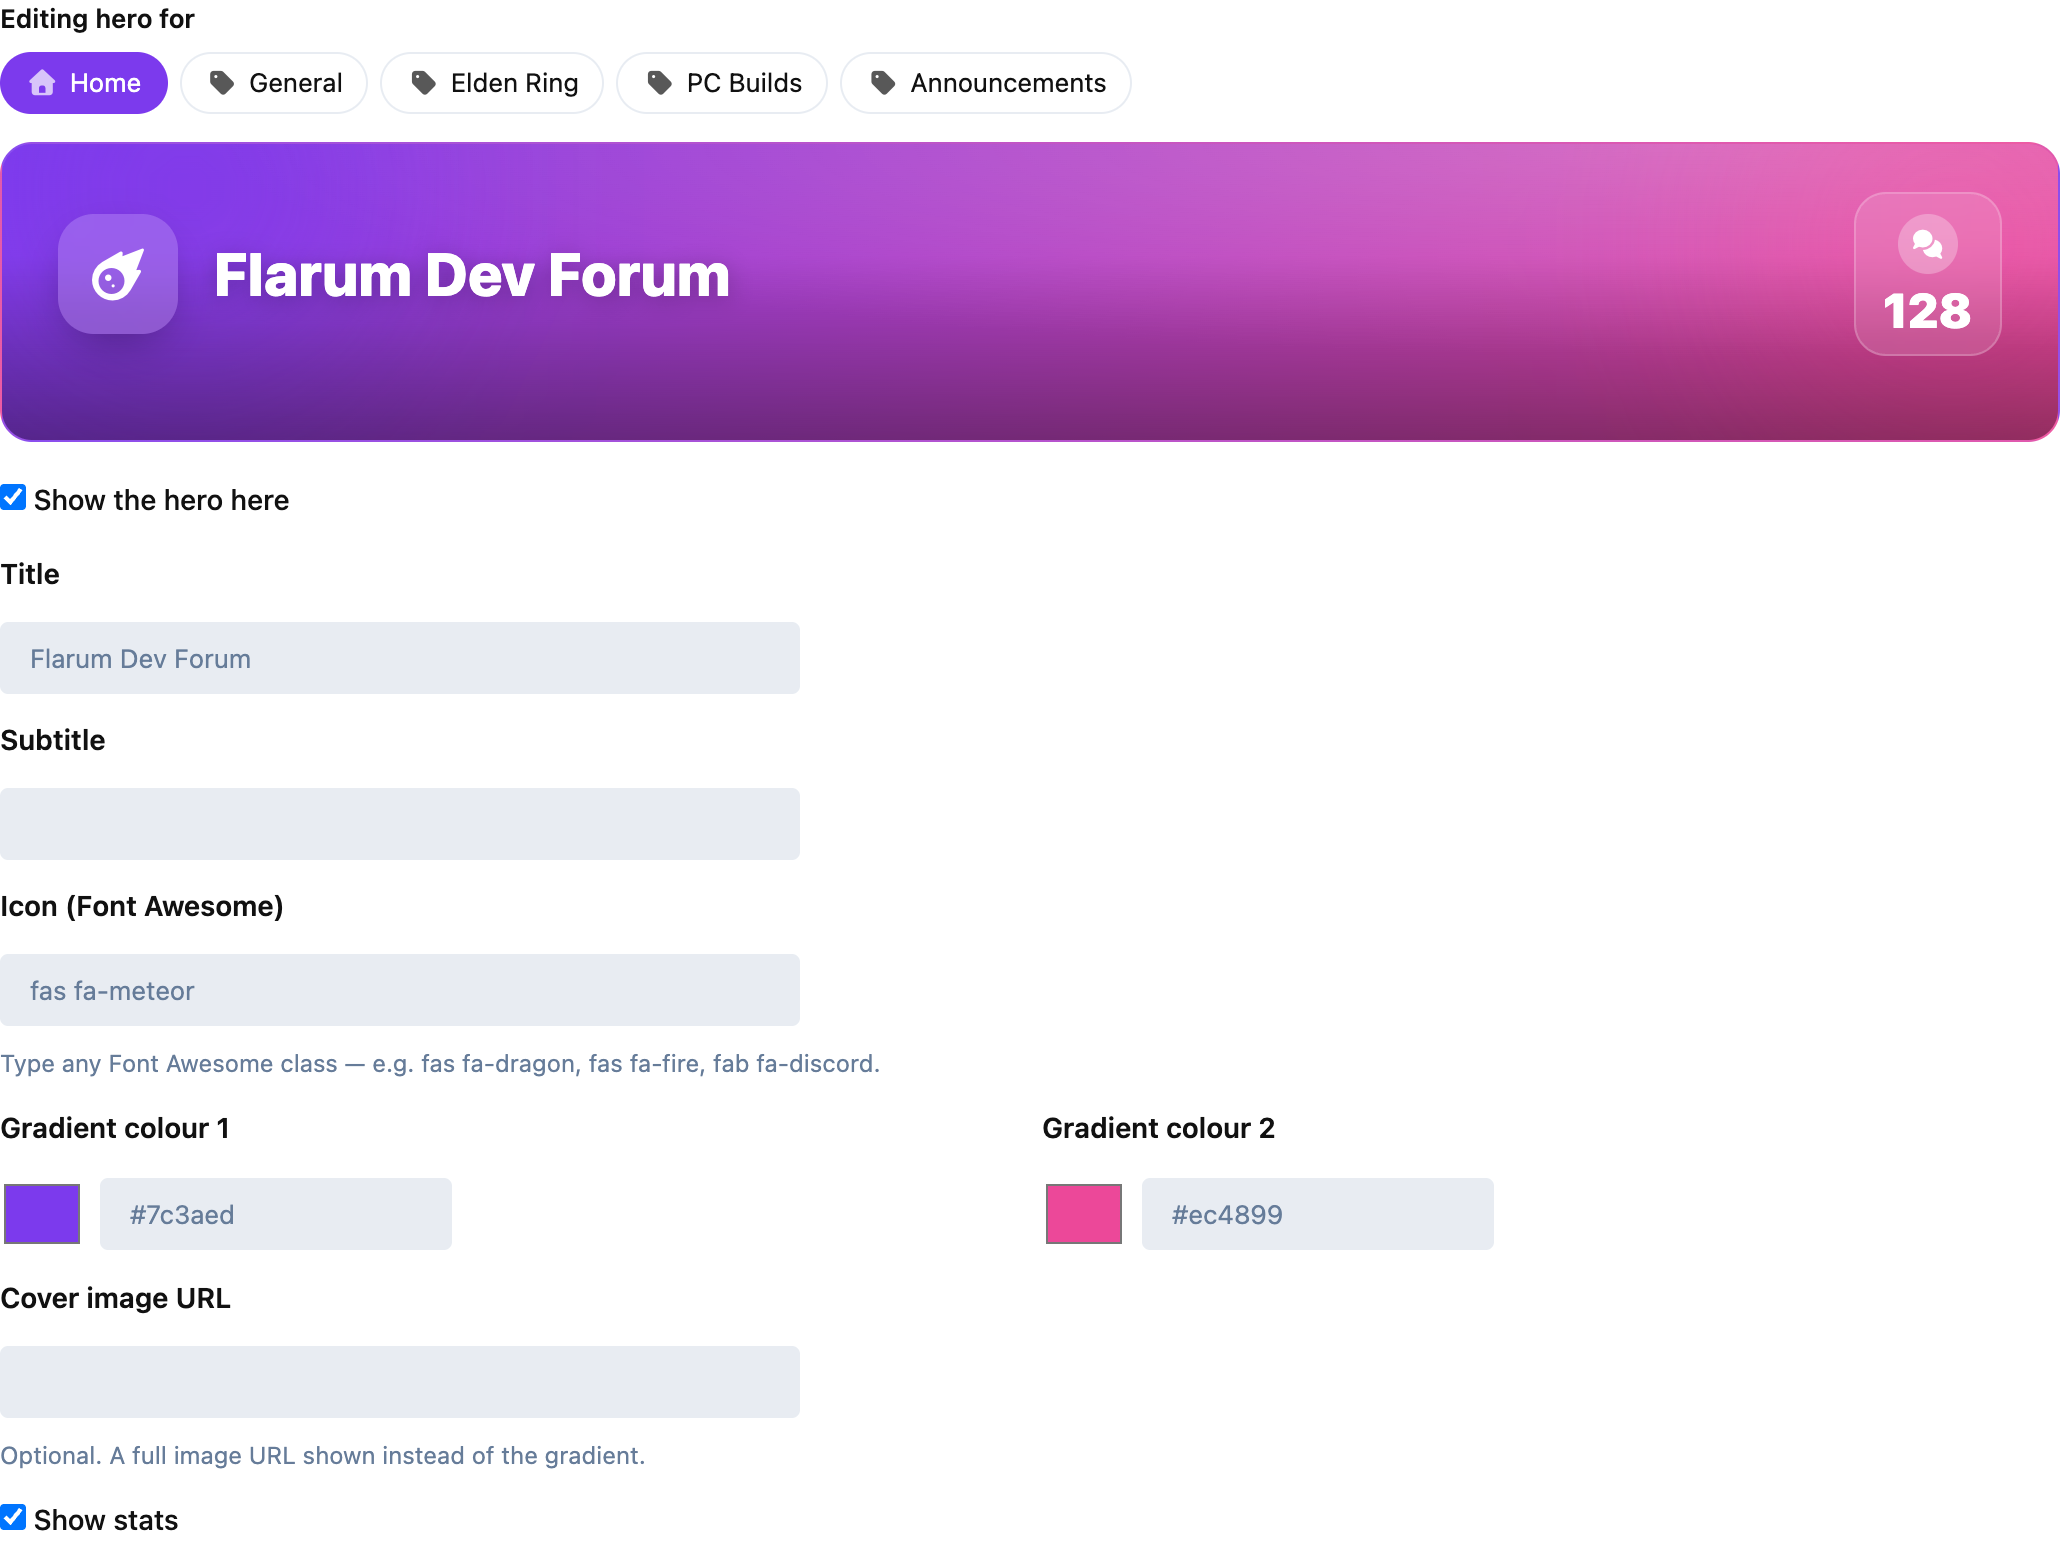This screenshot has height=1548, width=2060.
Task: Edit the Icon Font Awesome class field
Action: pos(400,990)
